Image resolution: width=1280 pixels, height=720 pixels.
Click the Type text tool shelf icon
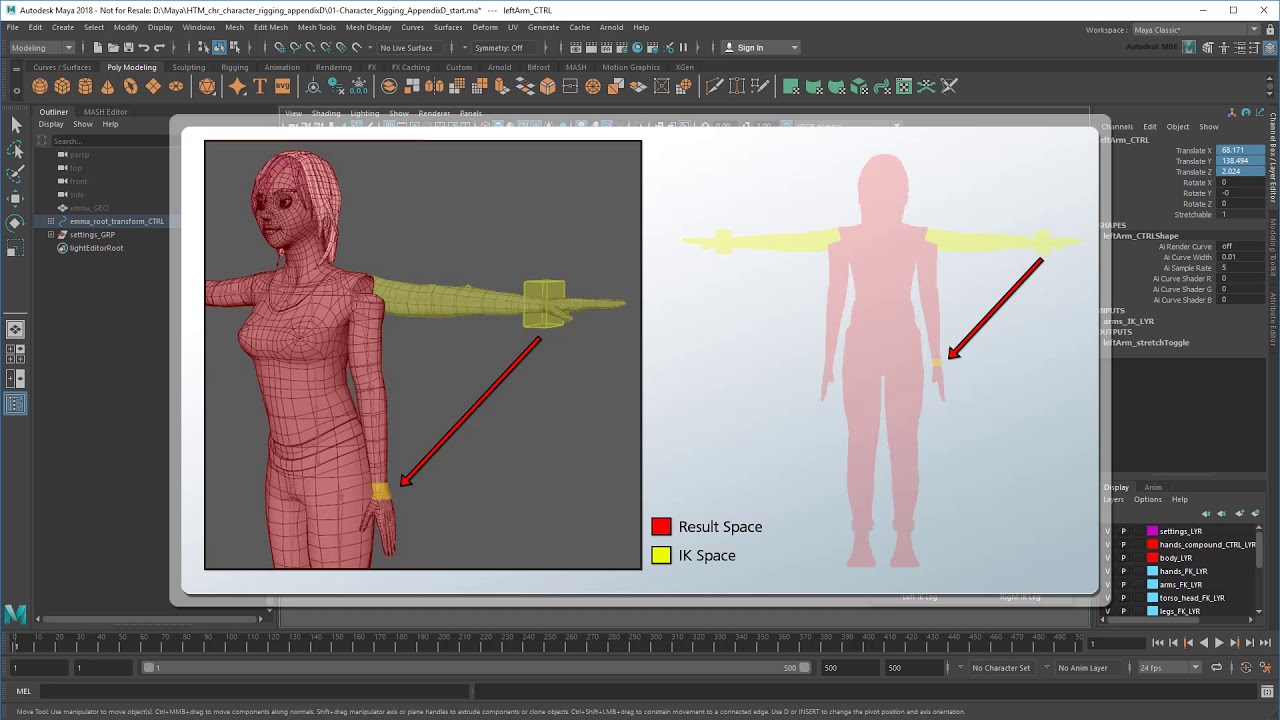(x=260, y=87)
